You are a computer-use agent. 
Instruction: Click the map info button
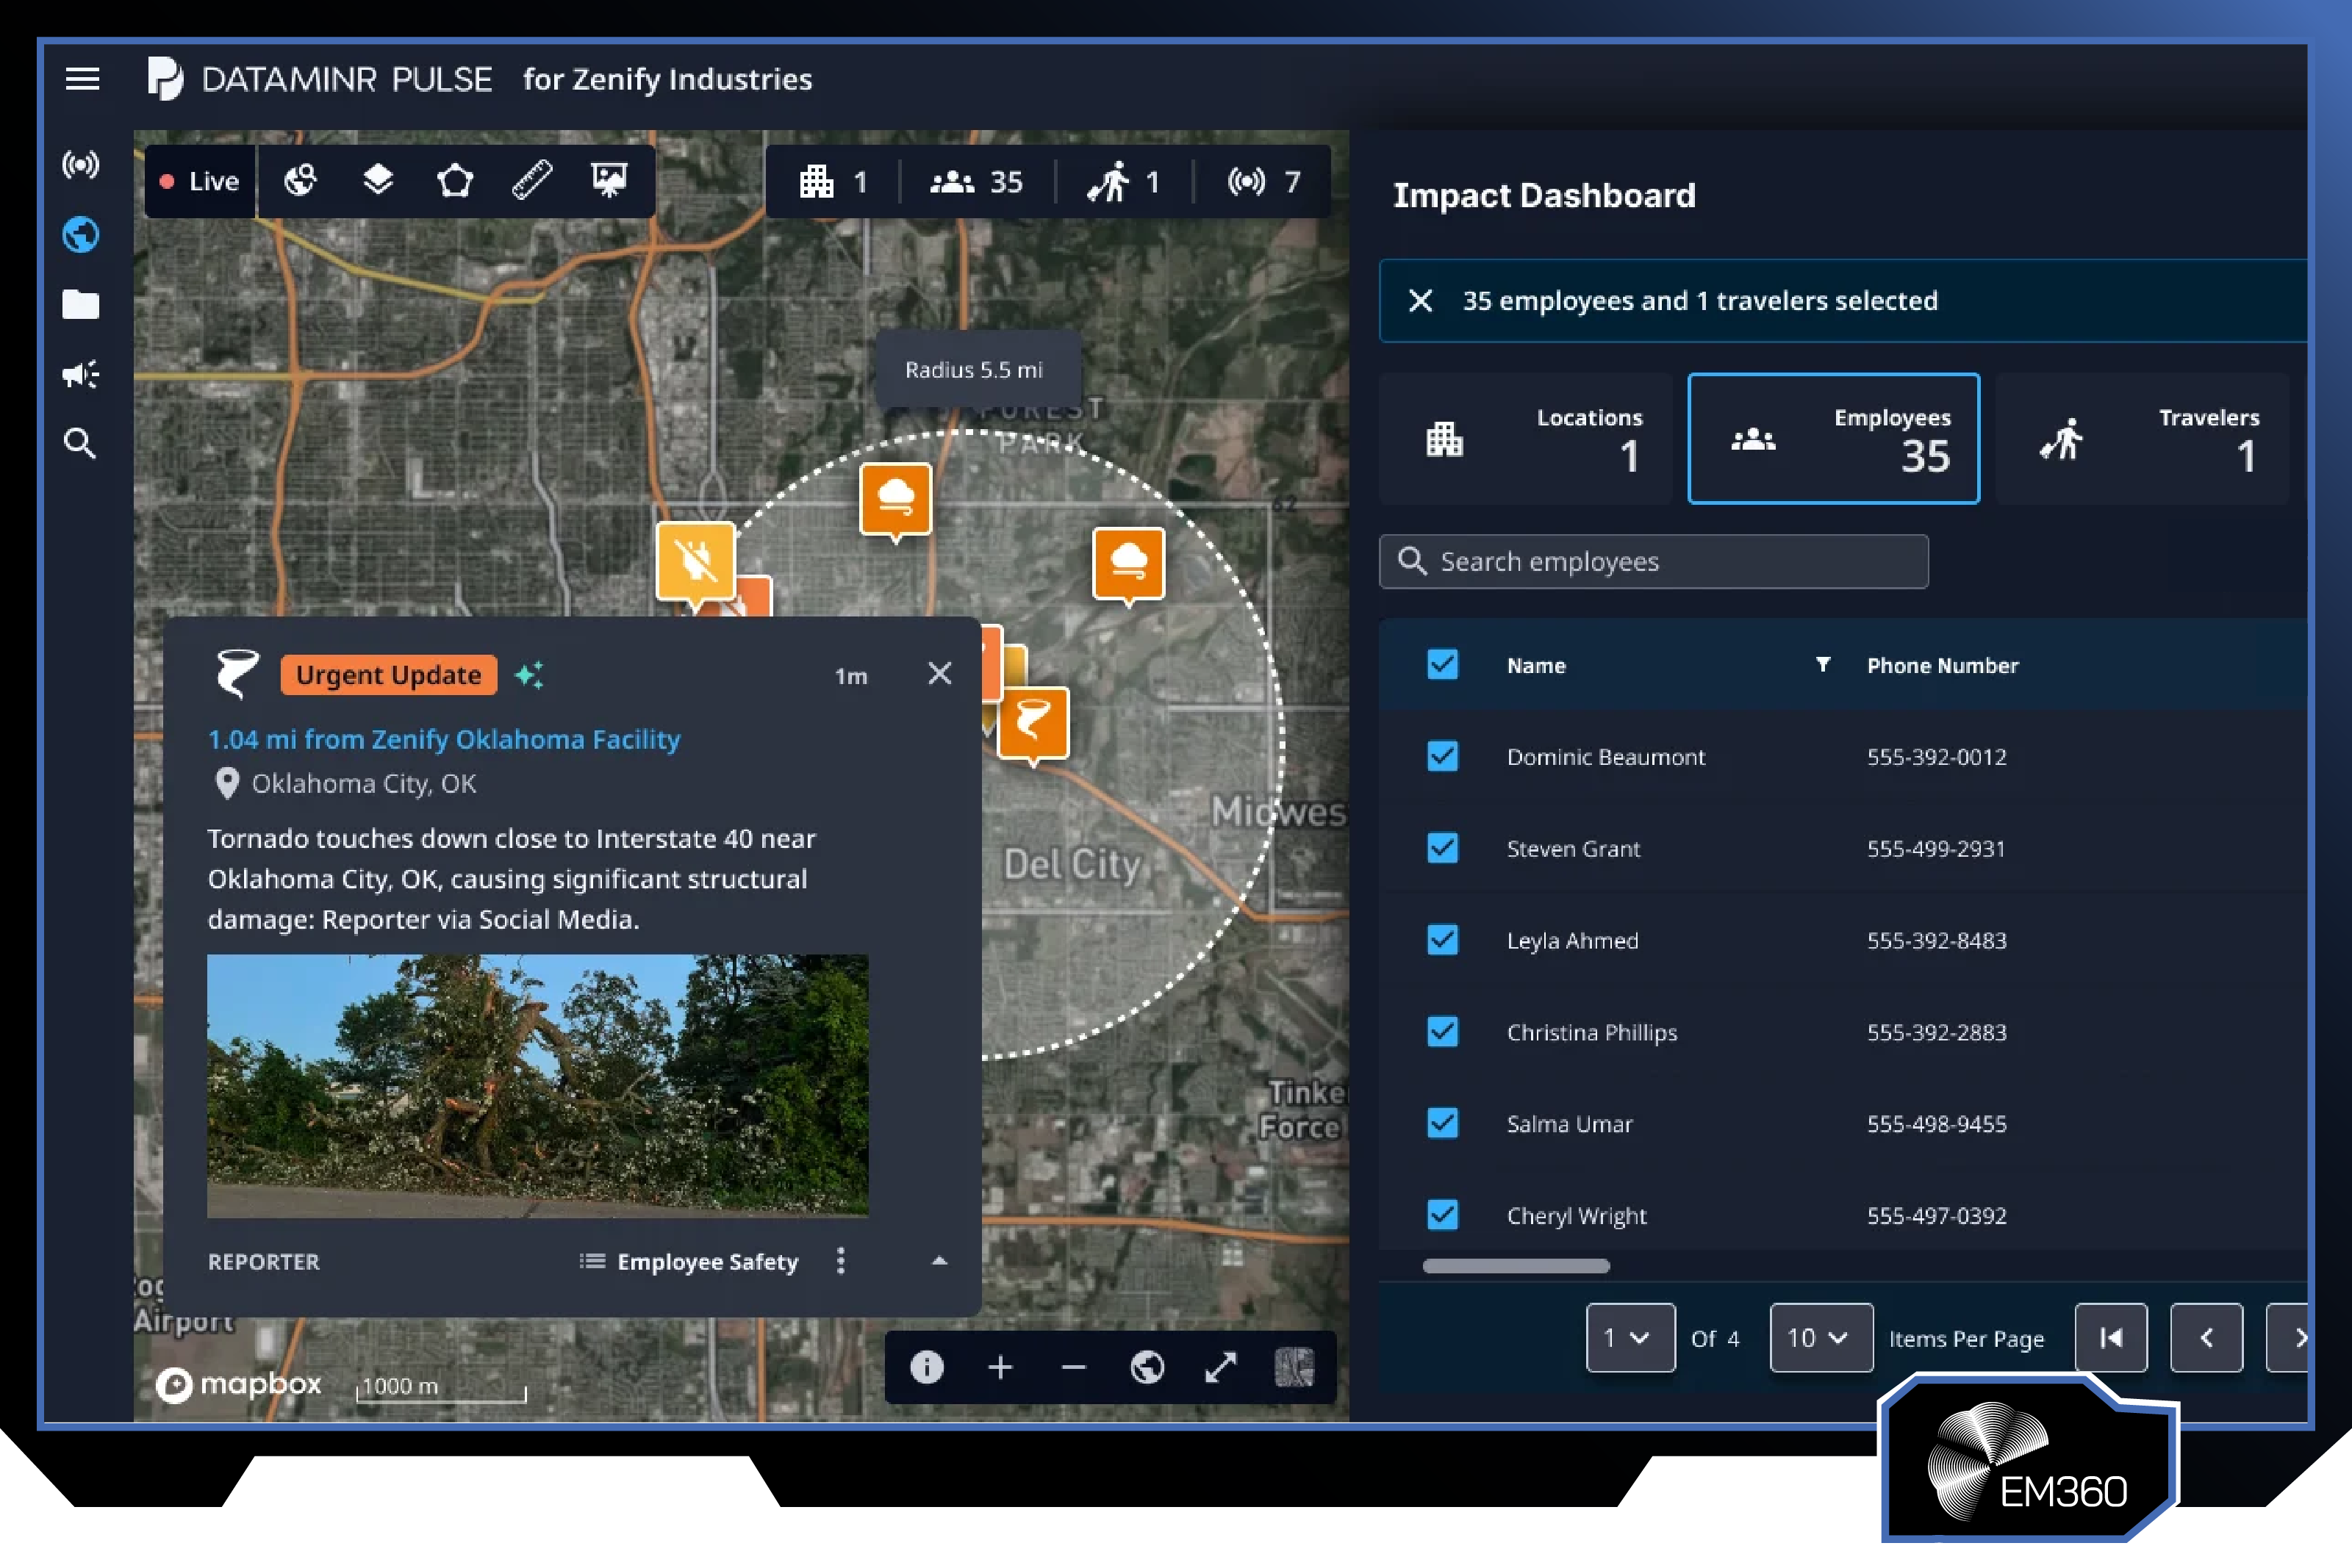pos(927,1367)
